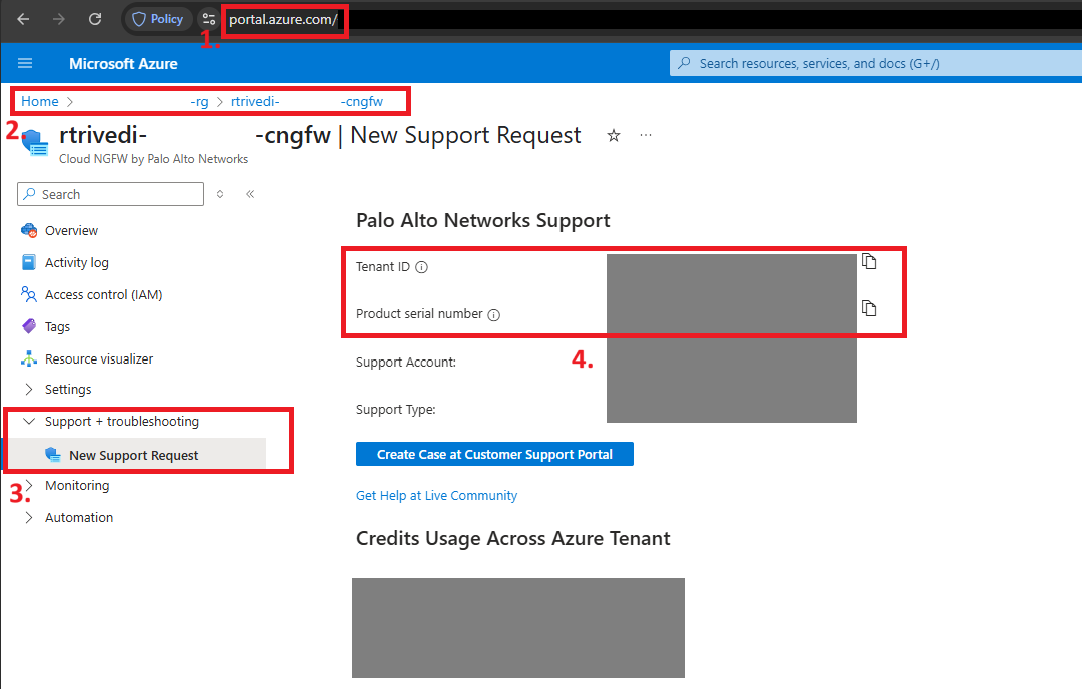Go back with the browser back arrow
Image resolution: width=1082 pixels, height=689 pixels.
[23, 19]
